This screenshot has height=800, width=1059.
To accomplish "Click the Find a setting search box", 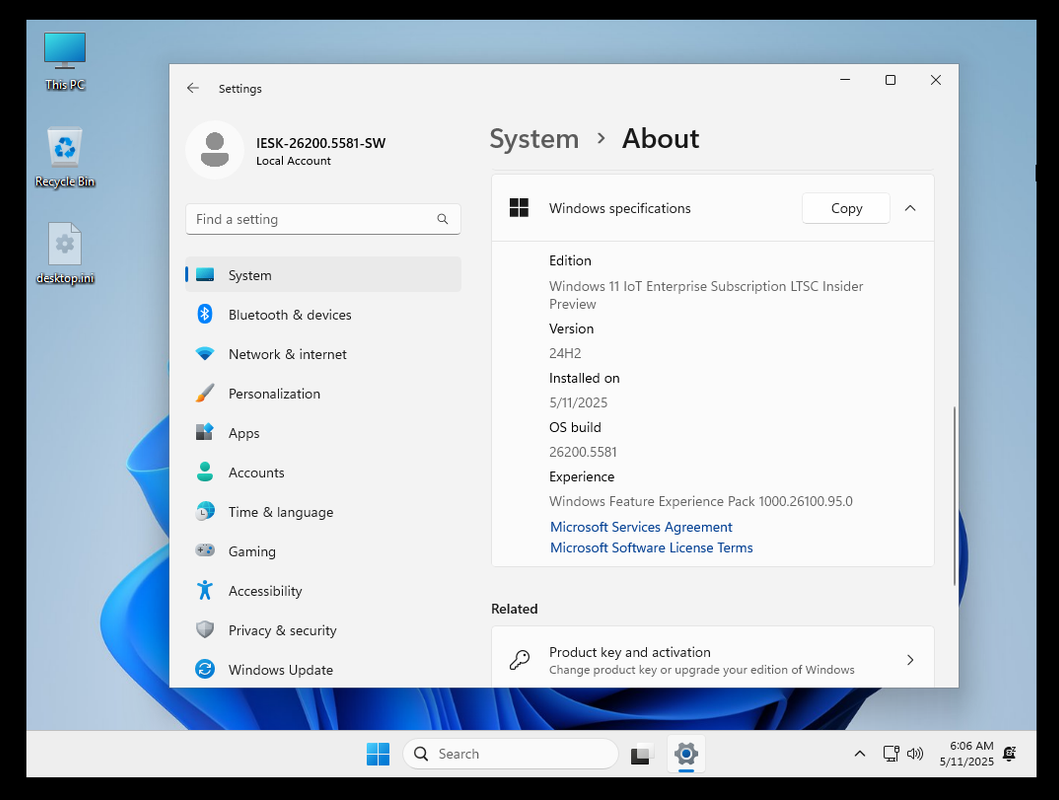I will pyautogui.click(x=323, y=219).
